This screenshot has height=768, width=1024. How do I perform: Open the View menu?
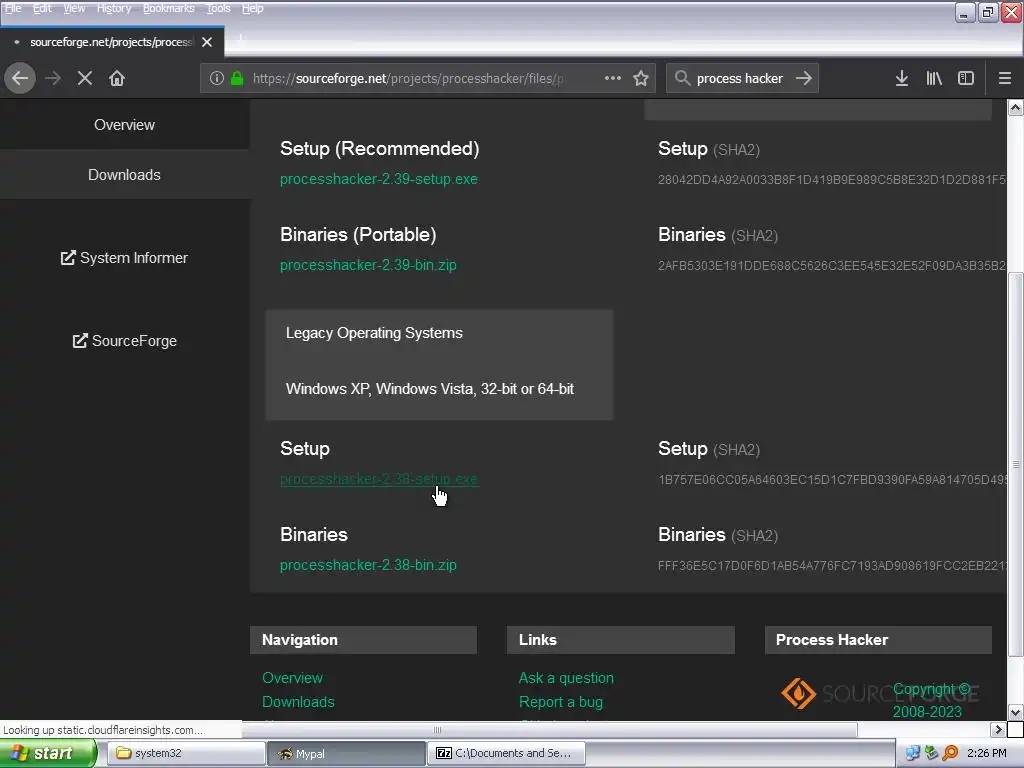coord(74,8)
